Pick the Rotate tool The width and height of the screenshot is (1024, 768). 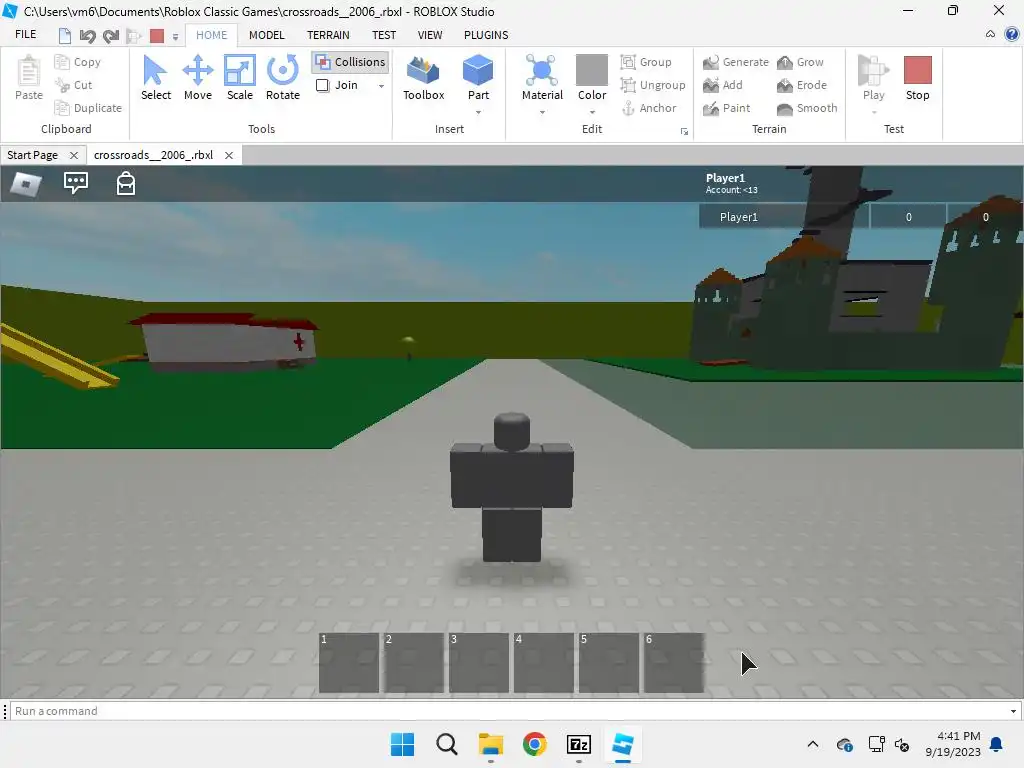pos(283,78)
